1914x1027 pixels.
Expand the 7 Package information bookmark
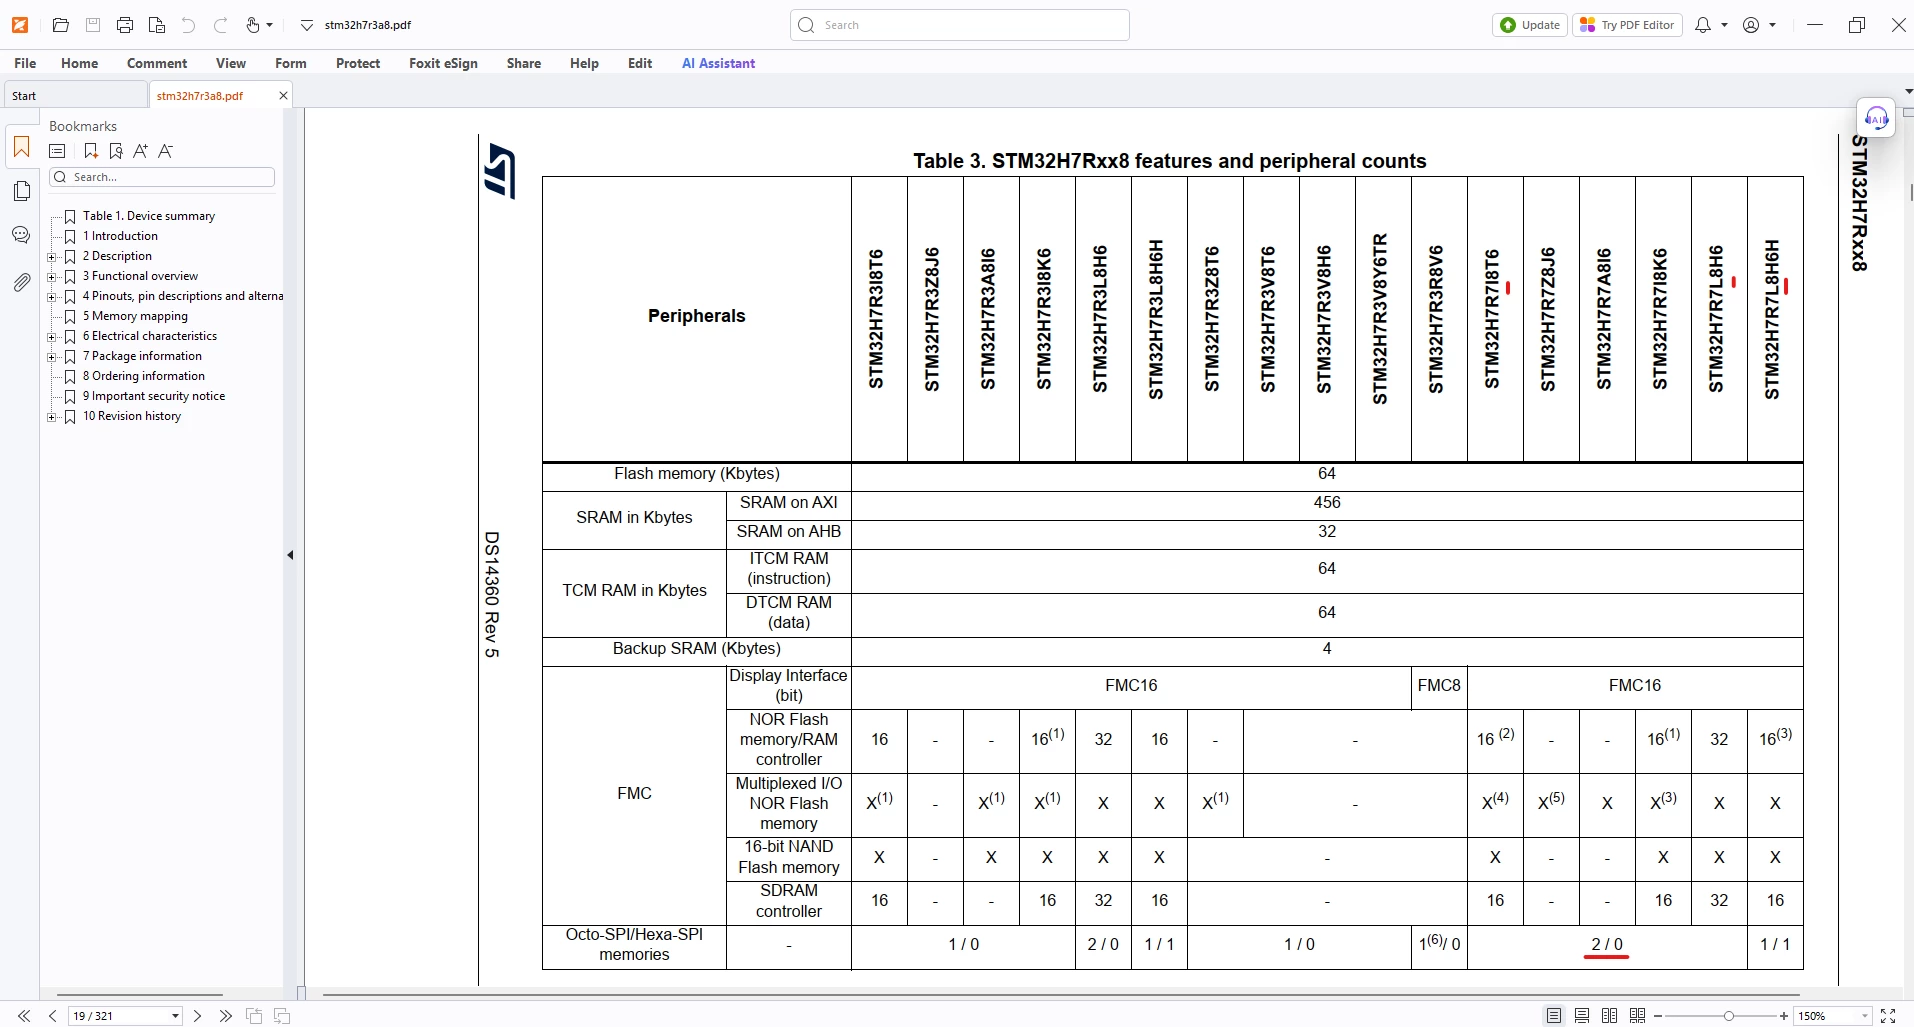click(52, 356)
